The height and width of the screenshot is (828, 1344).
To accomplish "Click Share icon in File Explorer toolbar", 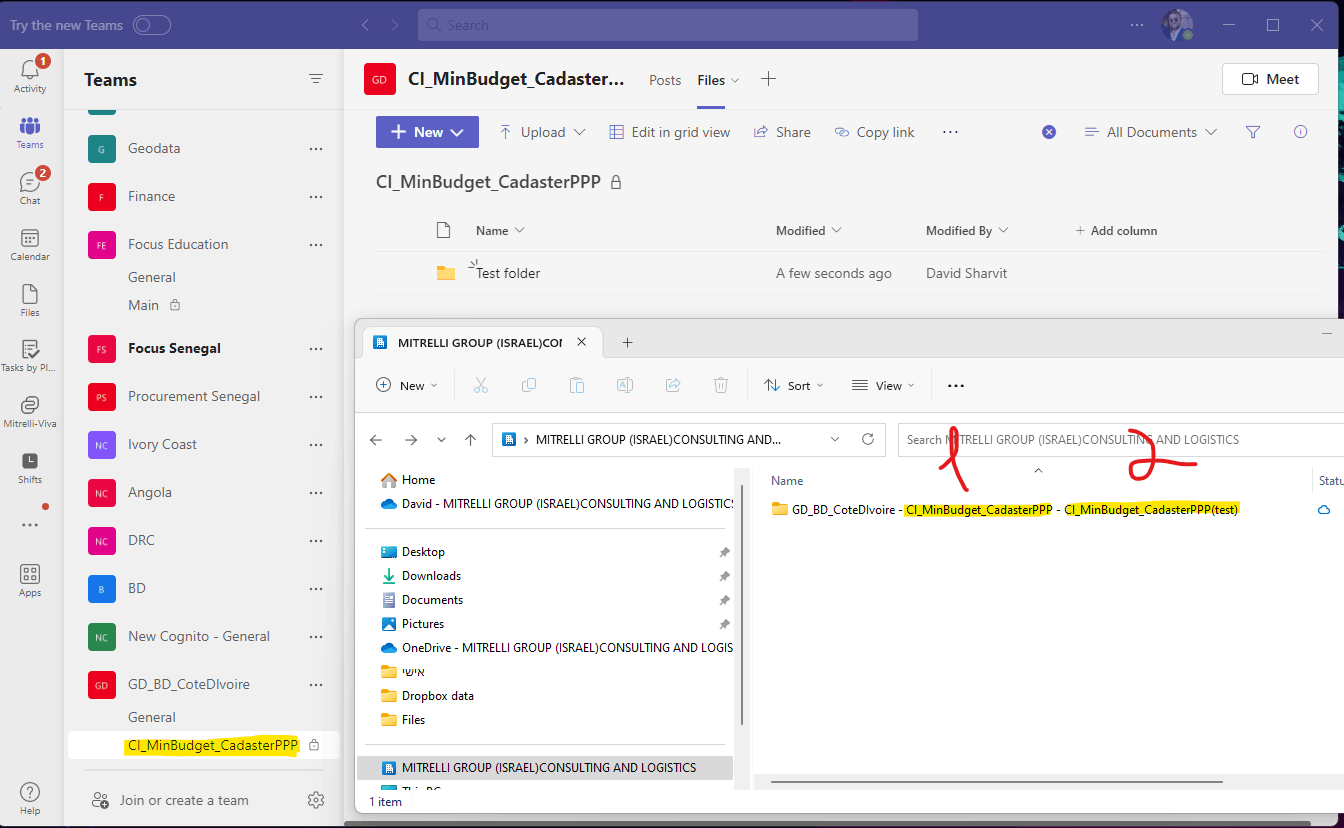I will pos(673,385).
